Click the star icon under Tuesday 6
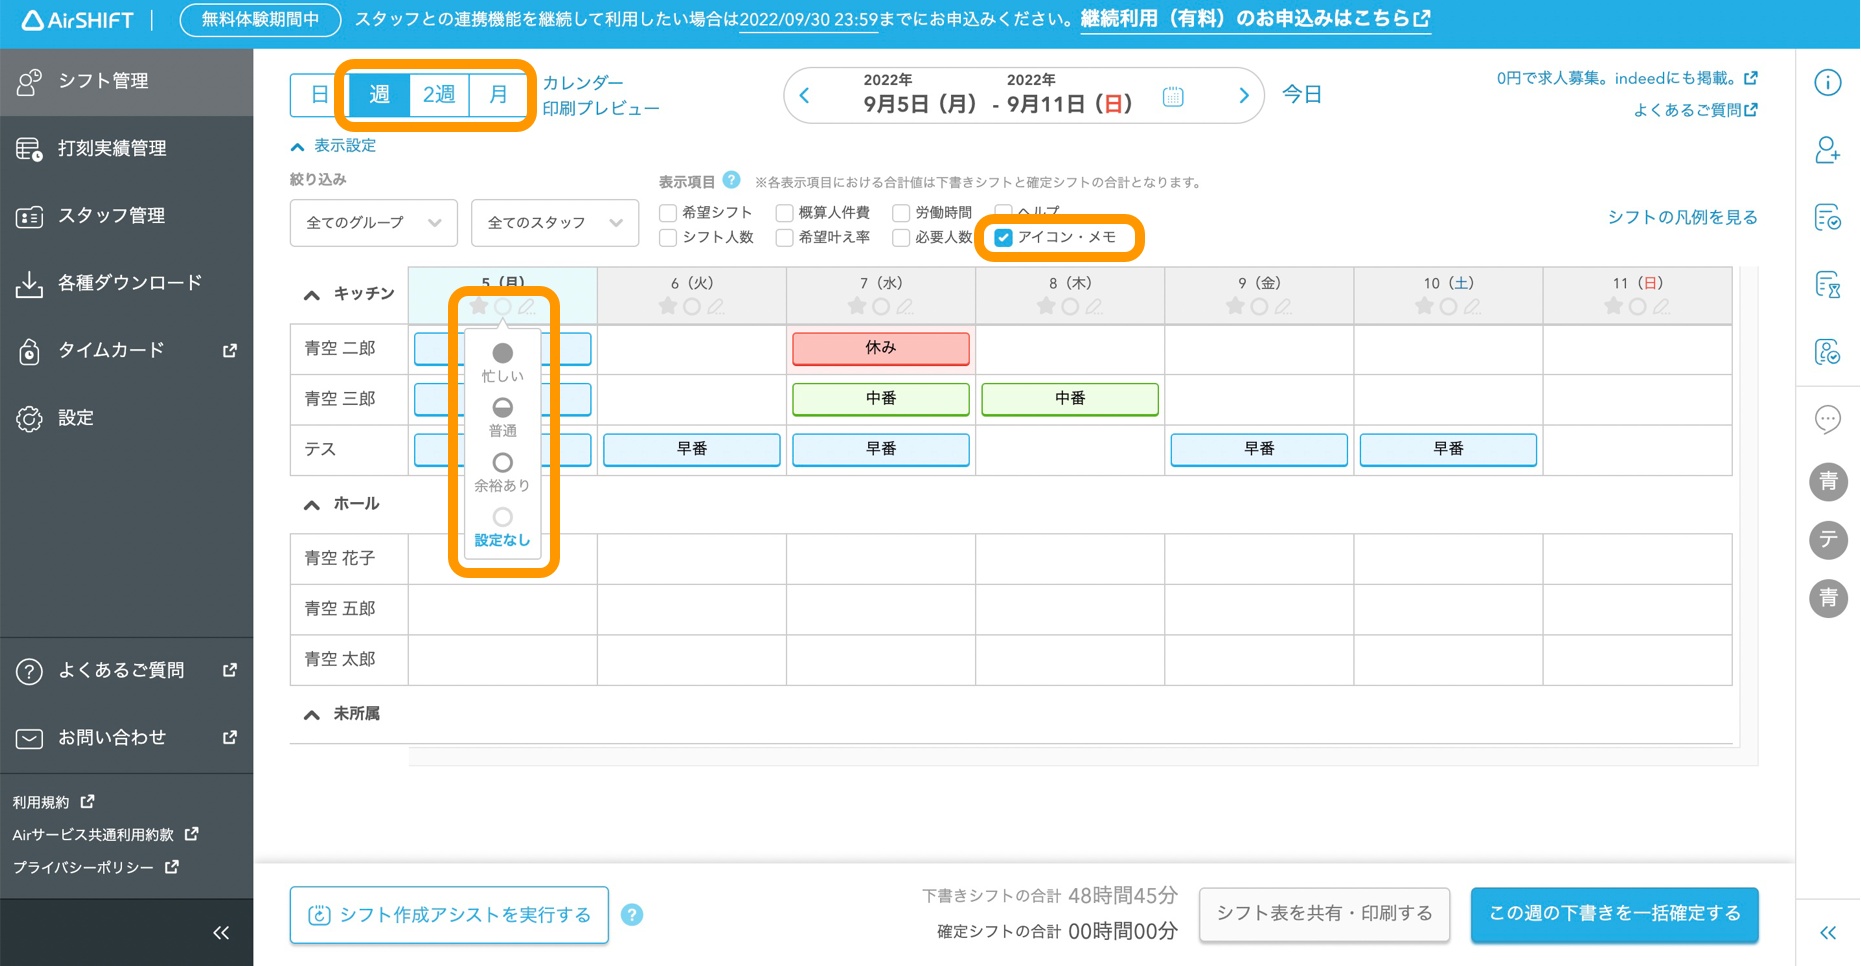This screenshot has height=966, width=1861. click(668, 307)
